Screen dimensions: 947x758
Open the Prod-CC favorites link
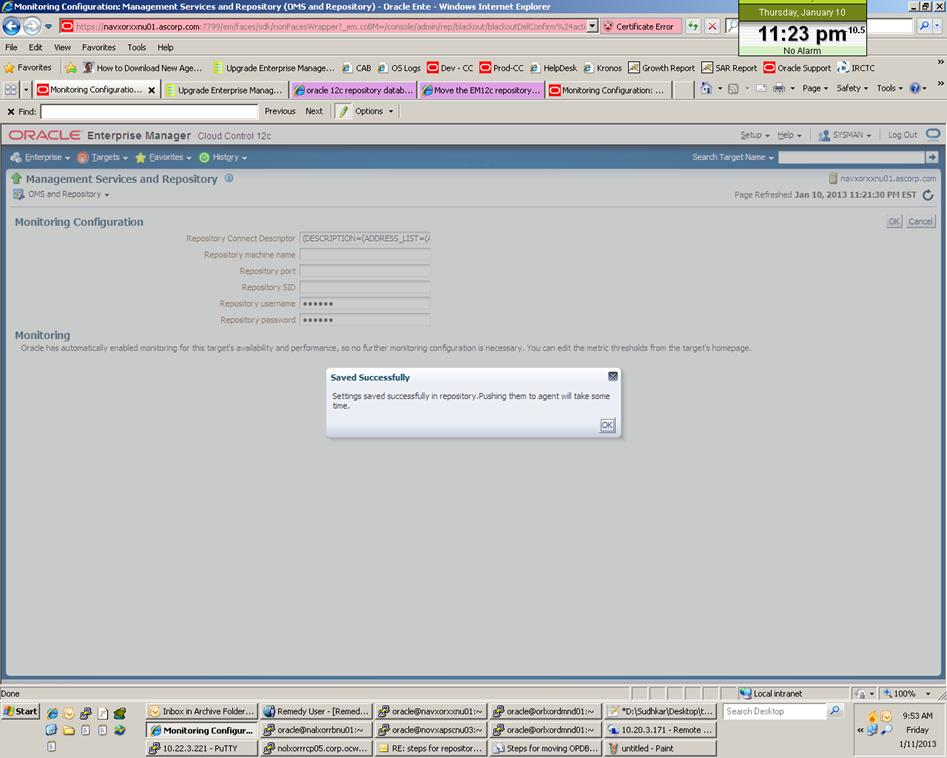501,68
